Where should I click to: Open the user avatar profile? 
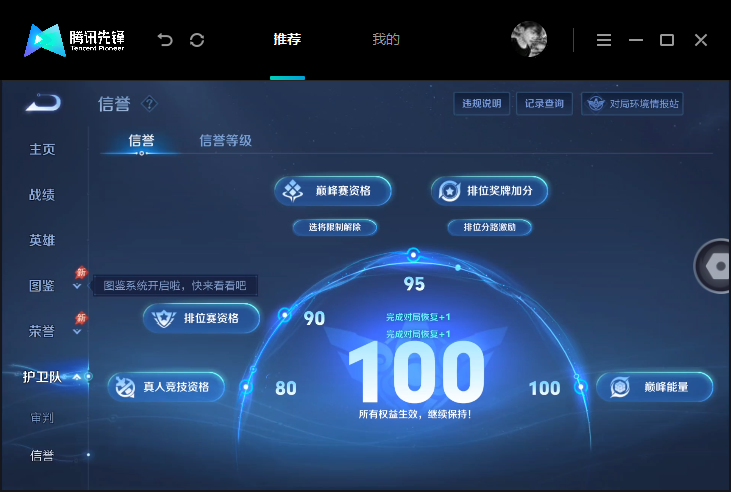click(x=529, y=39)
